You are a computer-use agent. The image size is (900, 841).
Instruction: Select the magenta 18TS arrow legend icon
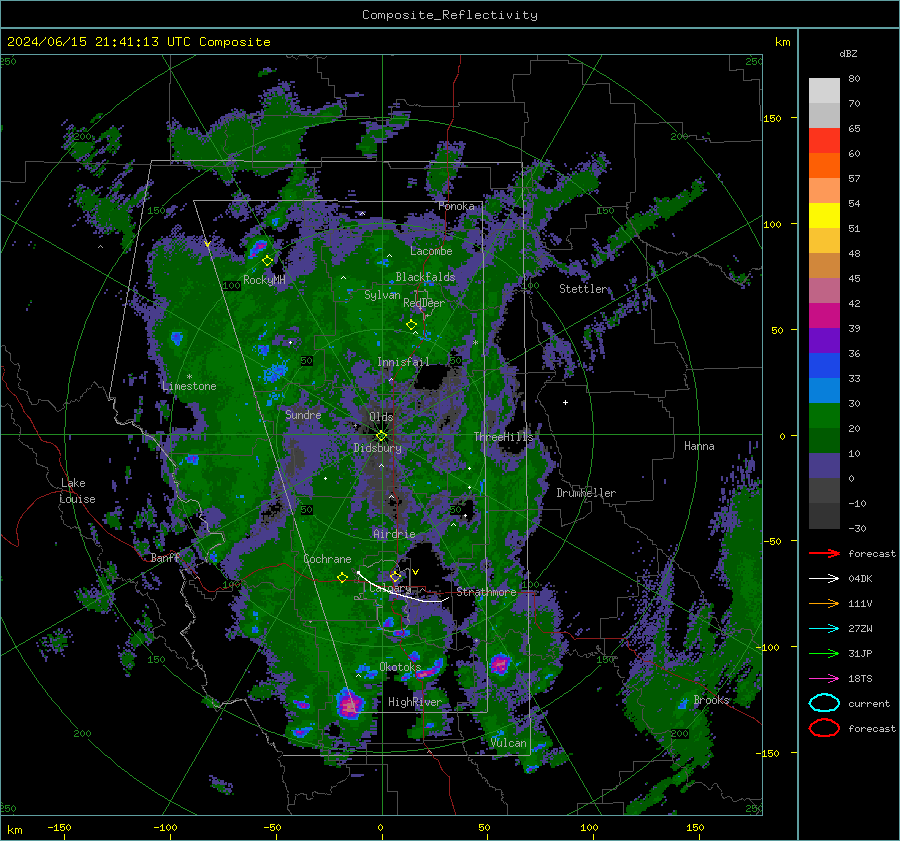(x=824, y=678)
